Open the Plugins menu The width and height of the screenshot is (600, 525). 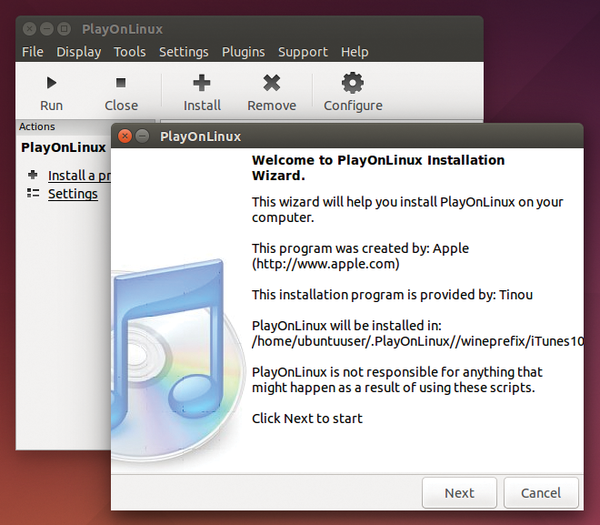click(x=243, y=52)
